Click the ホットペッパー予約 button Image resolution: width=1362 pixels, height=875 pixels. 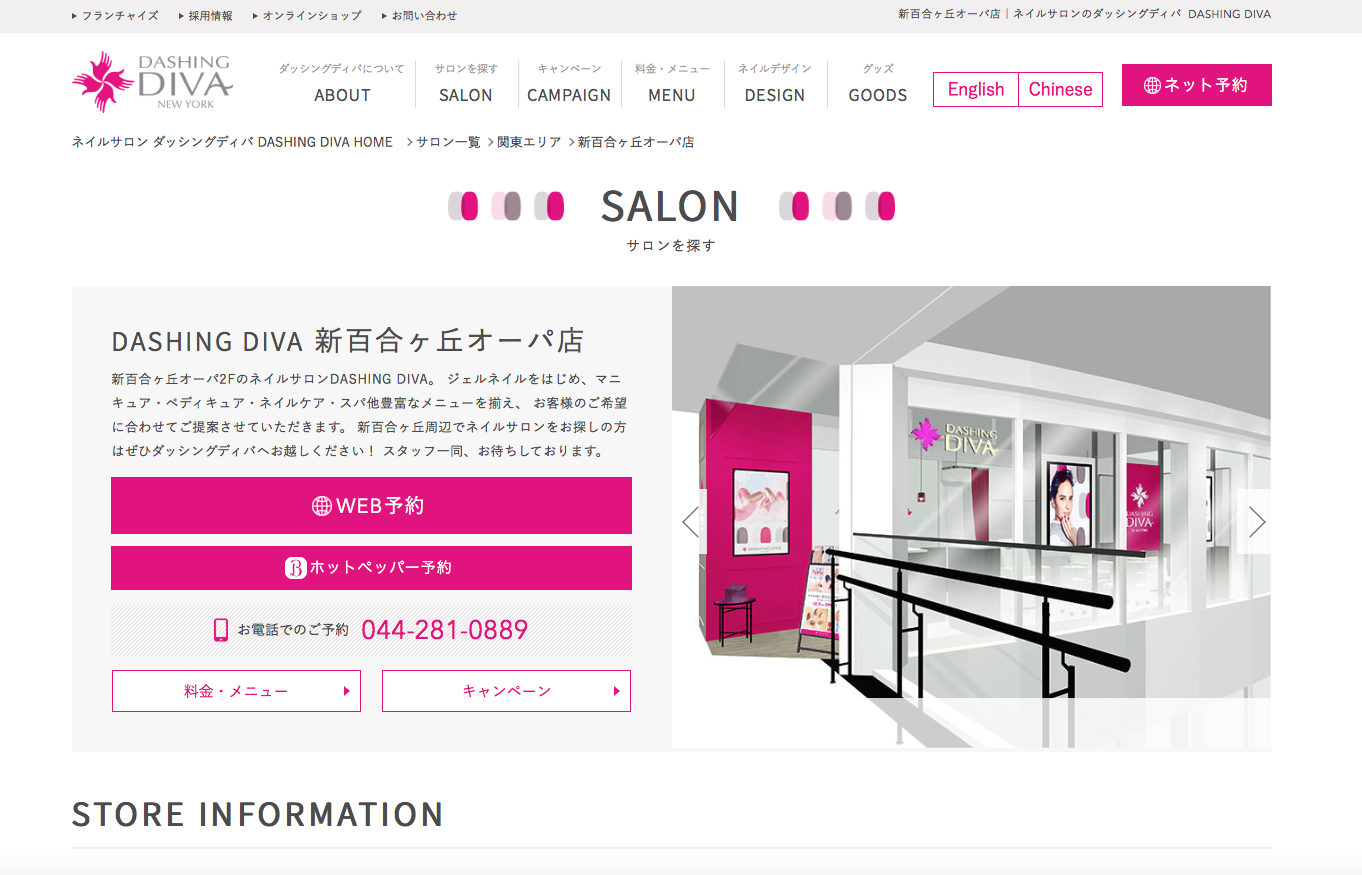pyautogui.click(x=371, y=568)
